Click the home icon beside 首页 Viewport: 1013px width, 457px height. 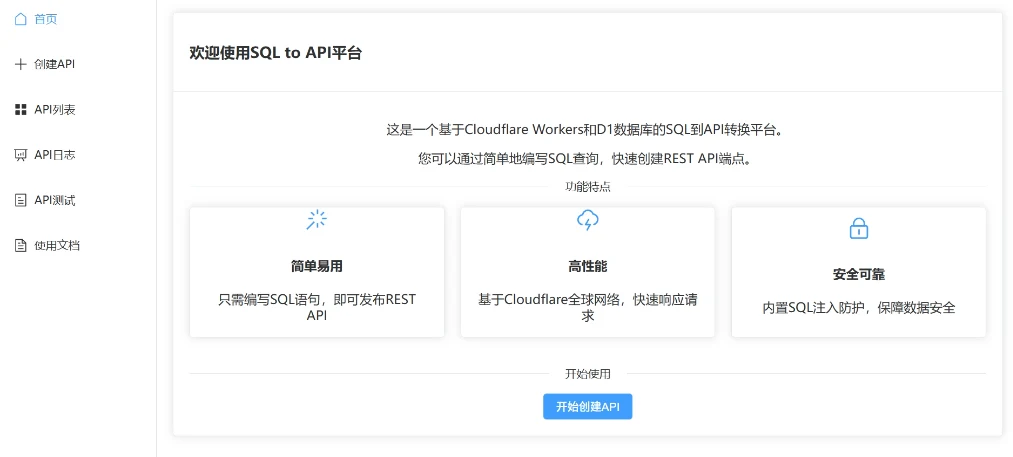click(21, 19)
